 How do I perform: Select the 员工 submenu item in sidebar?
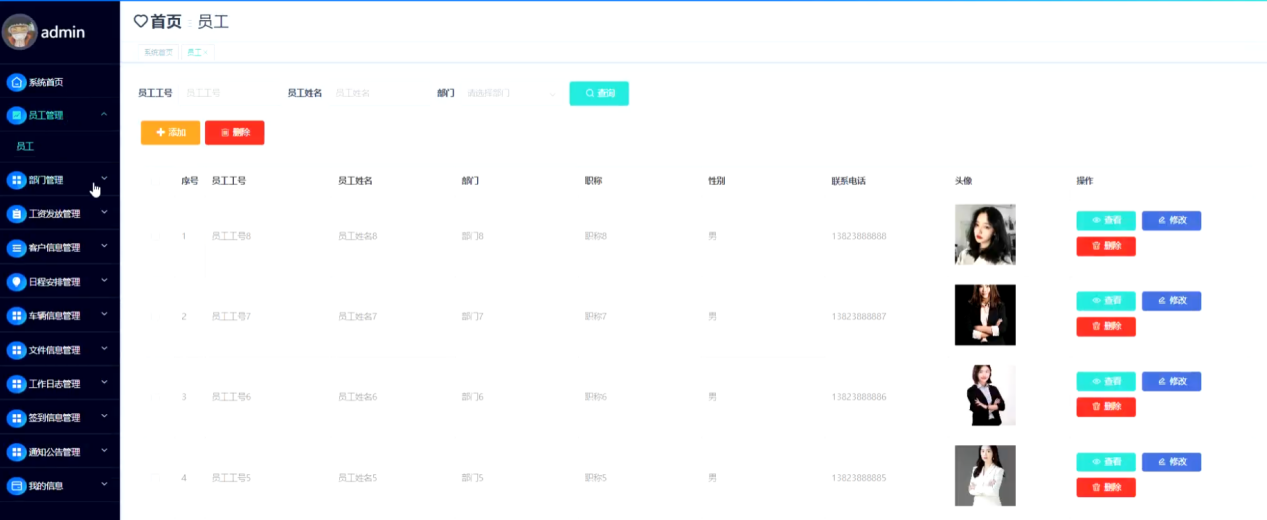pos(60,146)
